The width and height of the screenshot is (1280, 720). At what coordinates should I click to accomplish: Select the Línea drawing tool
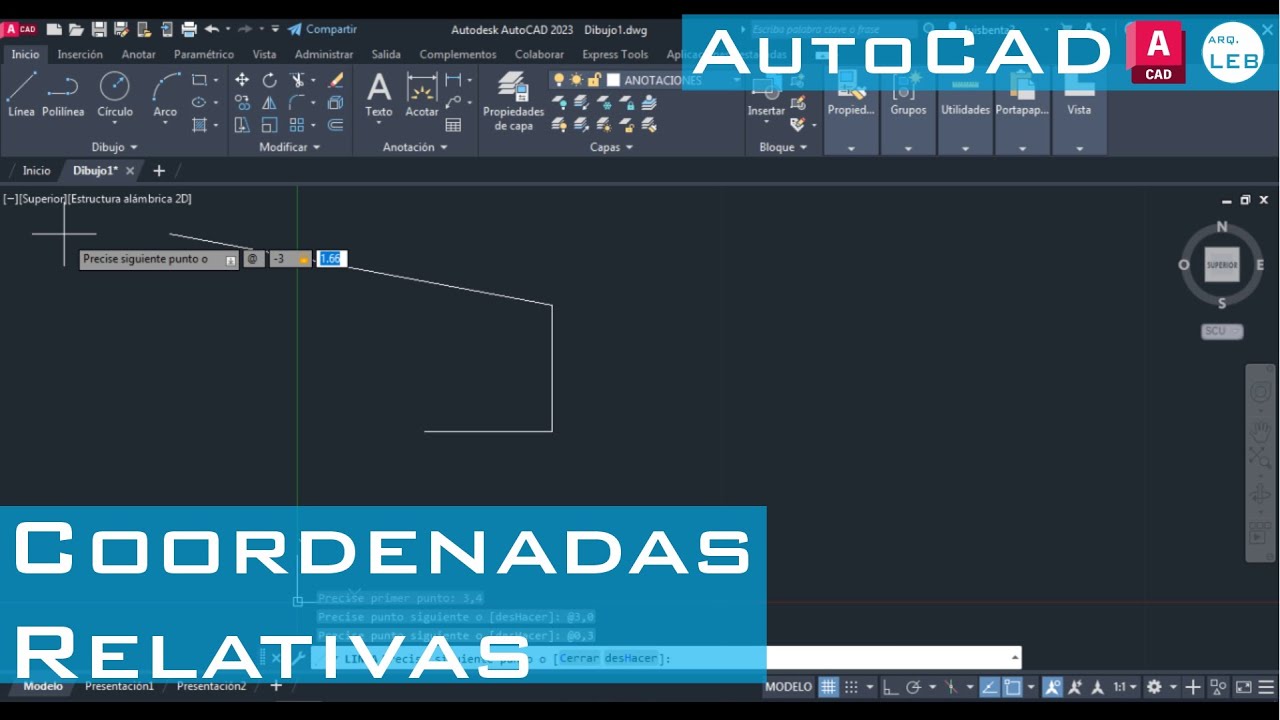pyautogui.click(x=21, y=95)
